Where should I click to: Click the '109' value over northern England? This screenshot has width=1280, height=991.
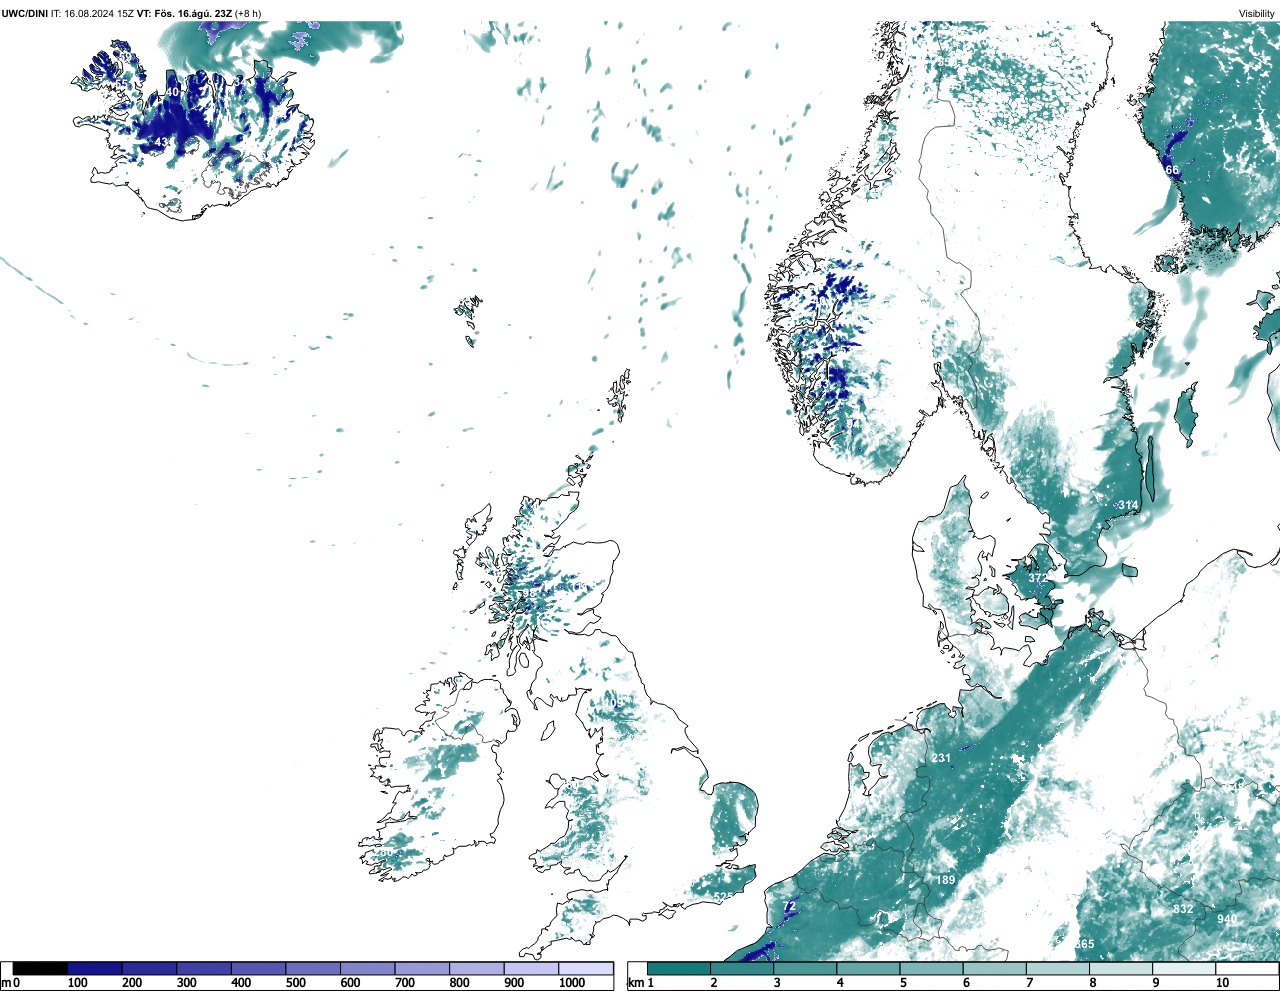(x=612, y=703)
